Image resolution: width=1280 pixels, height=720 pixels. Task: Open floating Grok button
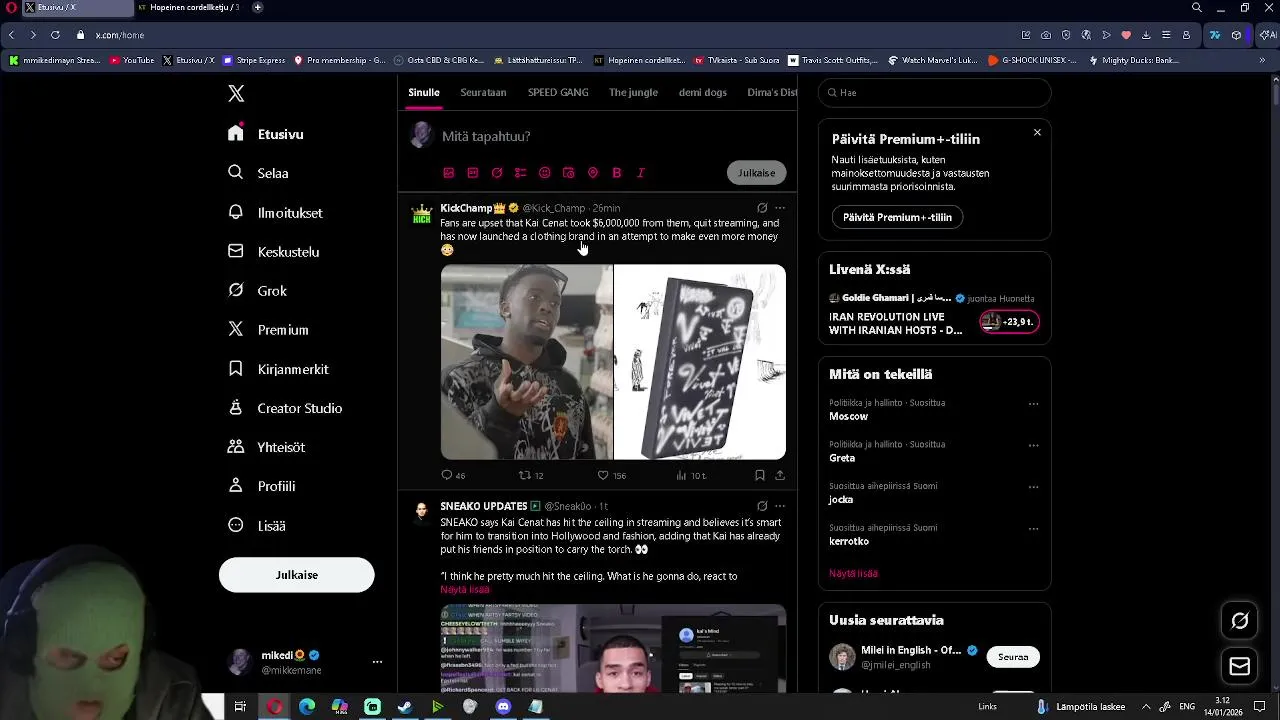tap(1240, 621)
